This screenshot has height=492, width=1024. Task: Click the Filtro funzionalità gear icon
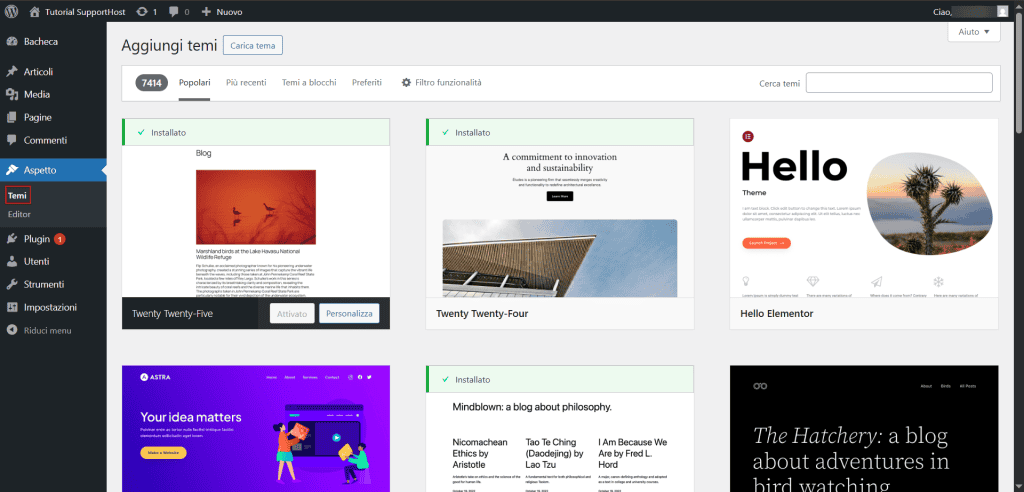pyautogui.click(x=406, y=83)
